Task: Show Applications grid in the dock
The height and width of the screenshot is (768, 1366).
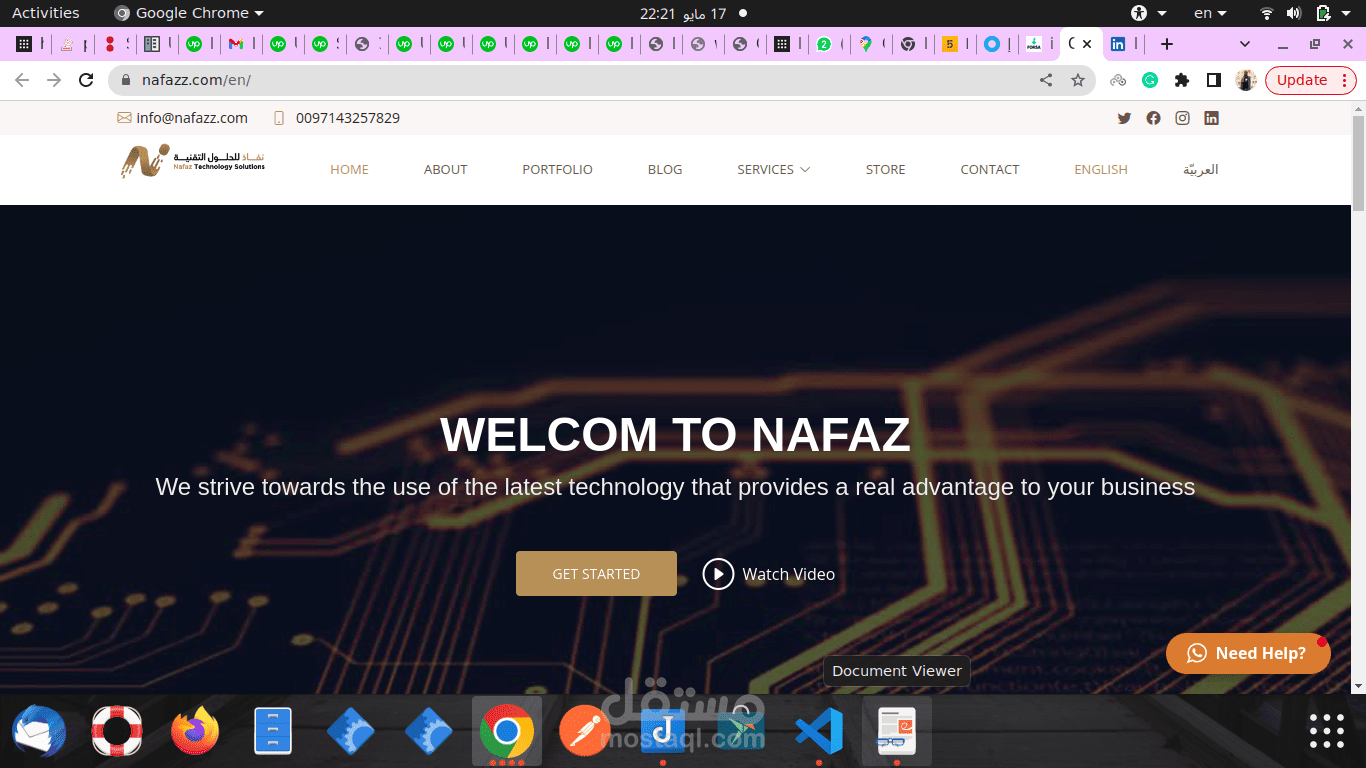Action: point(1327,731)
